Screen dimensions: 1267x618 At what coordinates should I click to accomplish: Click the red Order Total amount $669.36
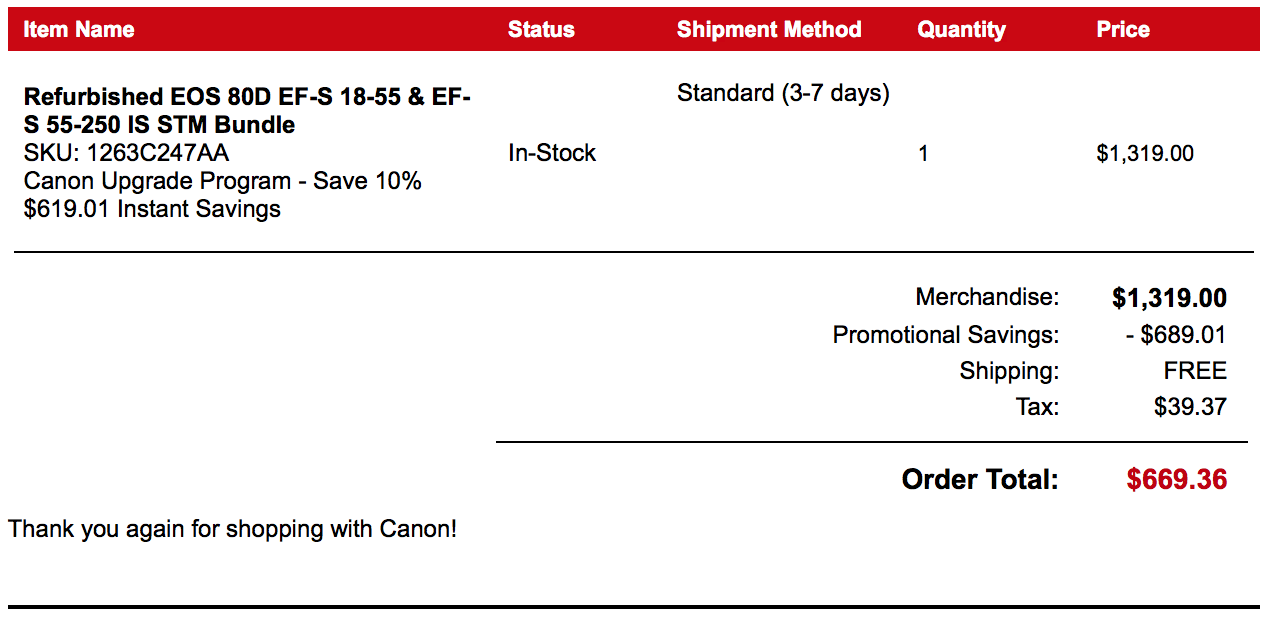click(x=1176, y=480)
